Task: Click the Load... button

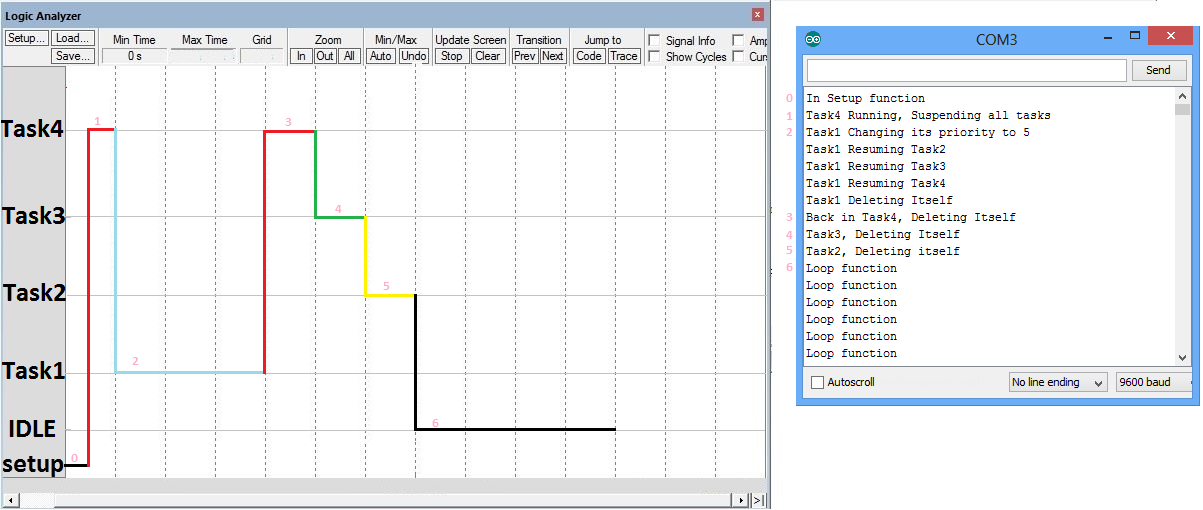Action: pos(73,39)
